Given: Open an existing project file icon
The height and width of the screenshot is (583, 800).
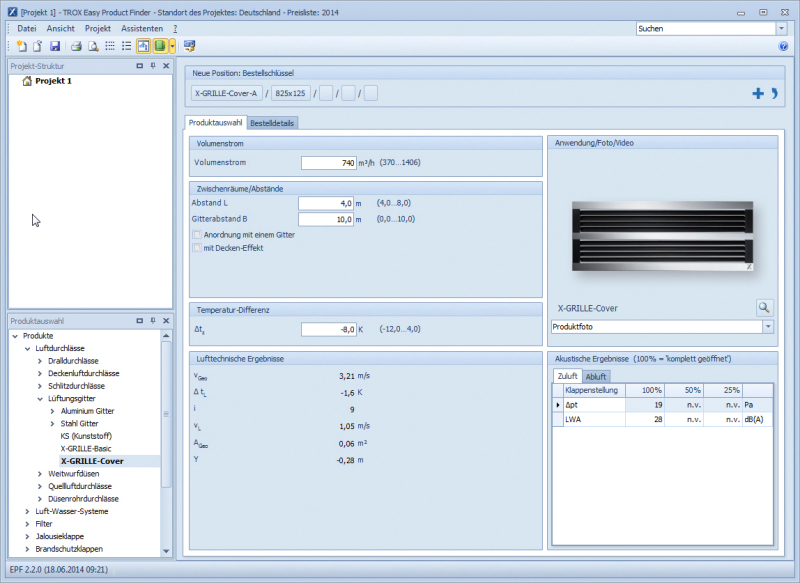Looking at the screenshot, I should coord(38,46).
